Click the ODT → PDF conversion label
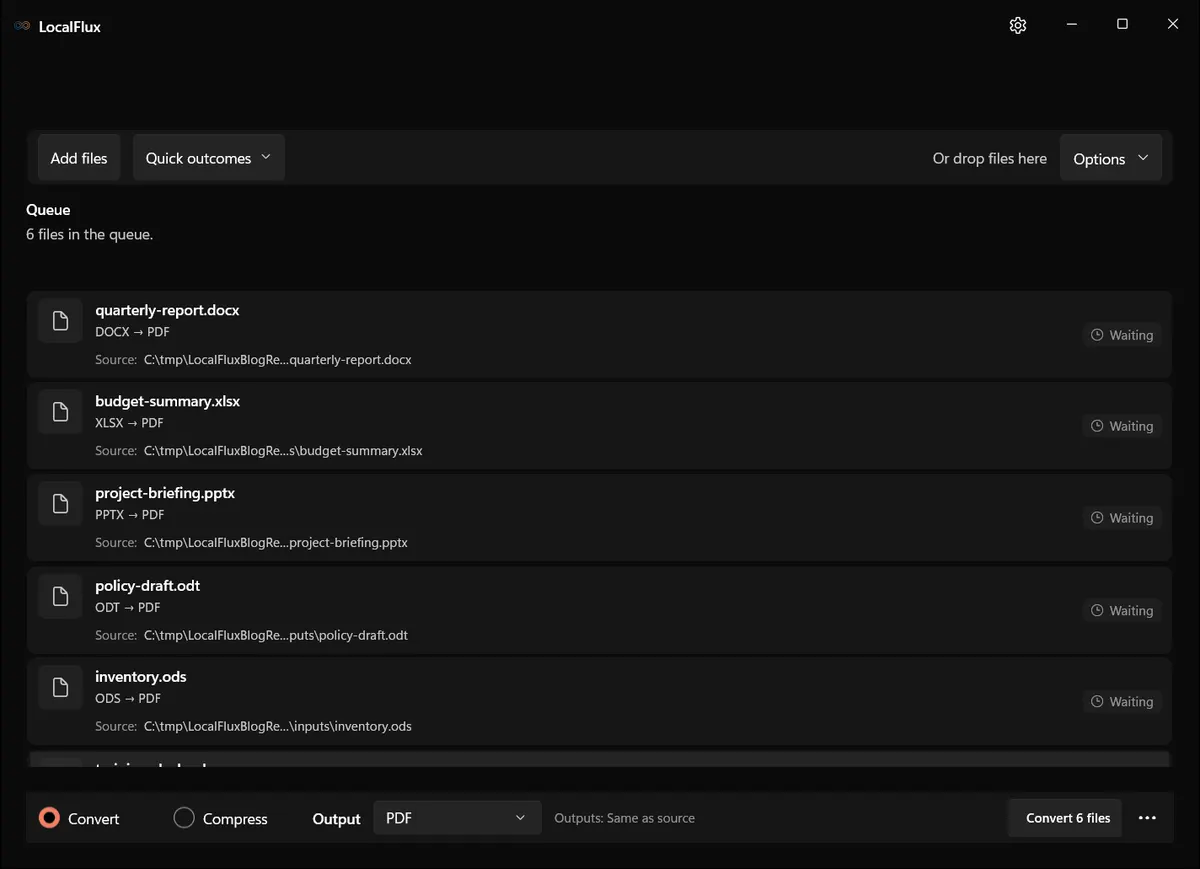This screenshot has width=1200, height=869. point(127,607)
